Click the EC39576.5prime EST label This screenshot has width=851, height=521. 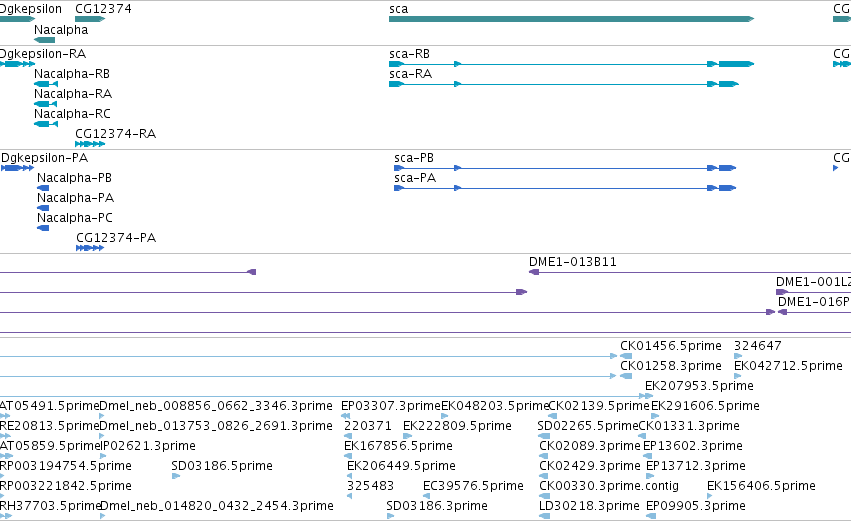473,487
